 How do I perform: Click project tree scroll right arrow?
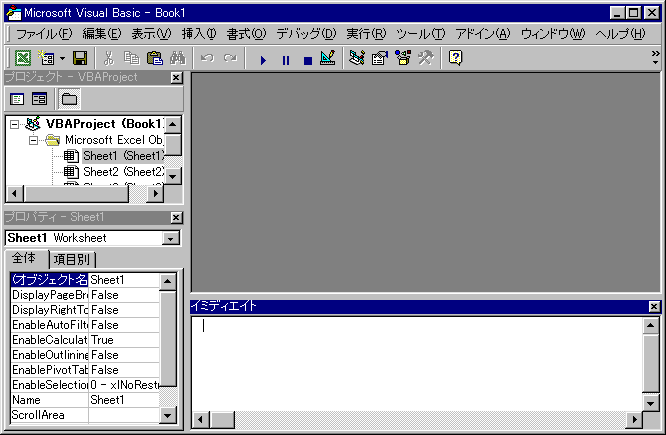pos(155,194)
